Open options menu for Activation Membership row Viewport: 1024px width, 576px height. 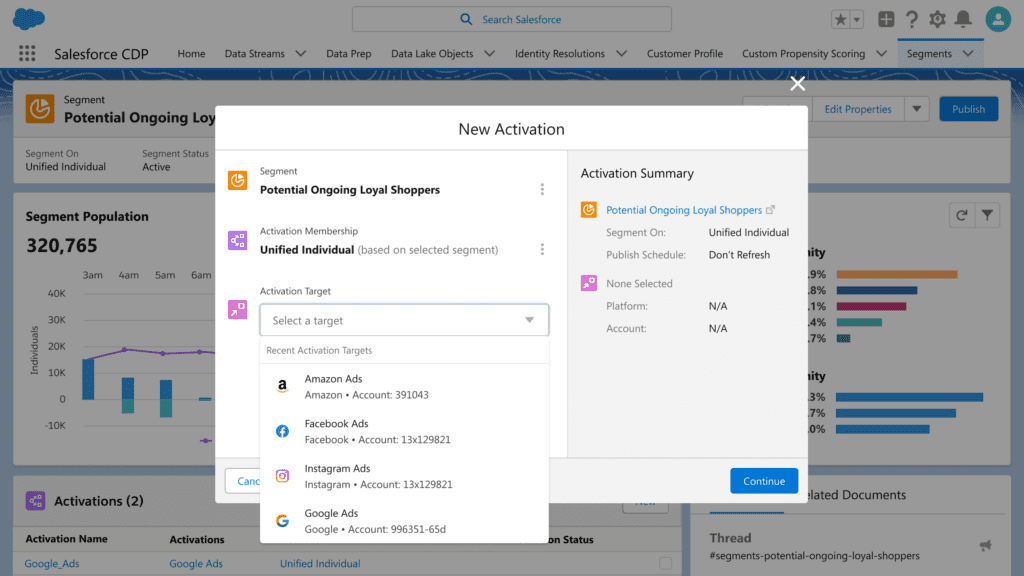point(542,249)
